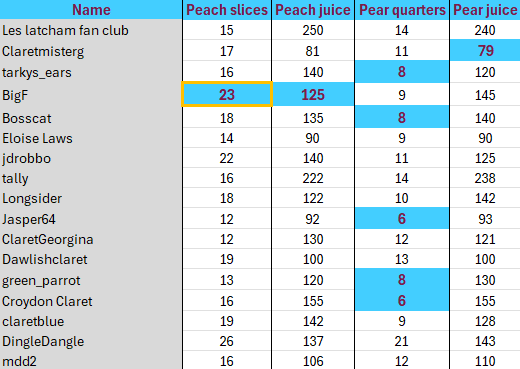Select Claretmisterg's highlighted 79 pear juice cell
This screenshot has height=369, width=520.
coord(485,50)
